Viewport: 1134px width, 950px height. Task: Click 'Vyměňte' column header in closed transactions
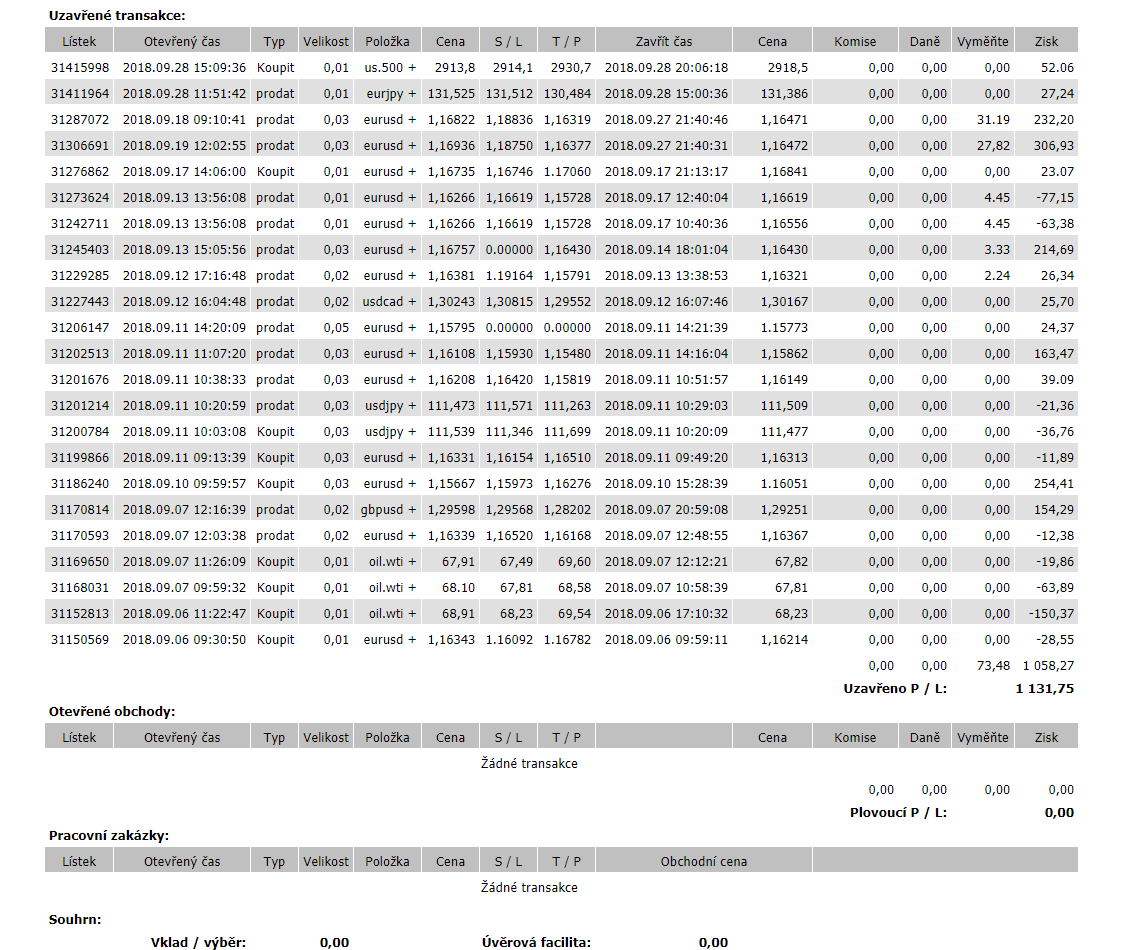982,42
